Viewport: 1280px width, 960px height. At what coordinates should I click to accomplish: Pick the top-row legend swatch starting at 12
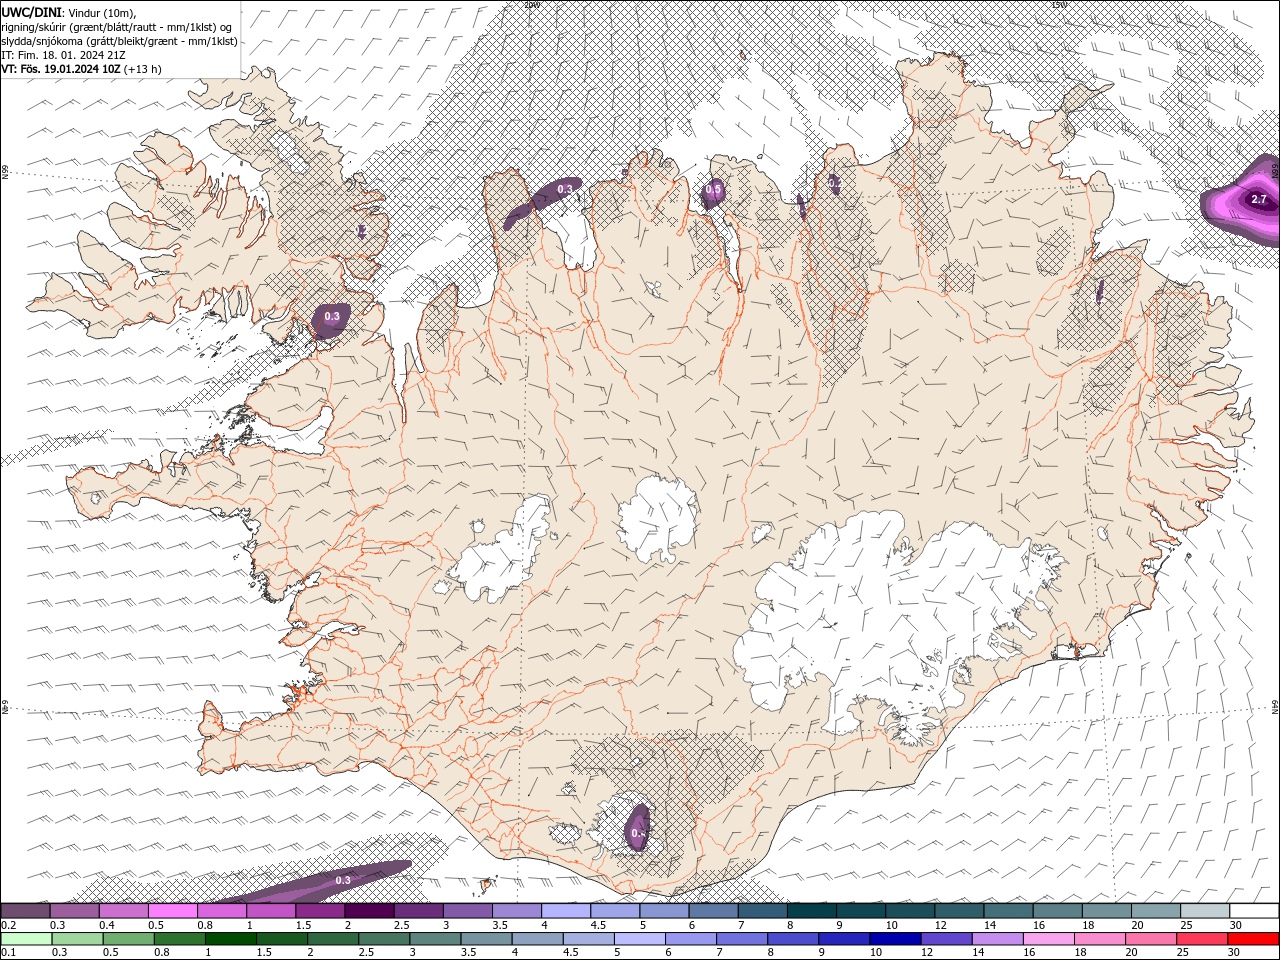[x=959, y=911]
